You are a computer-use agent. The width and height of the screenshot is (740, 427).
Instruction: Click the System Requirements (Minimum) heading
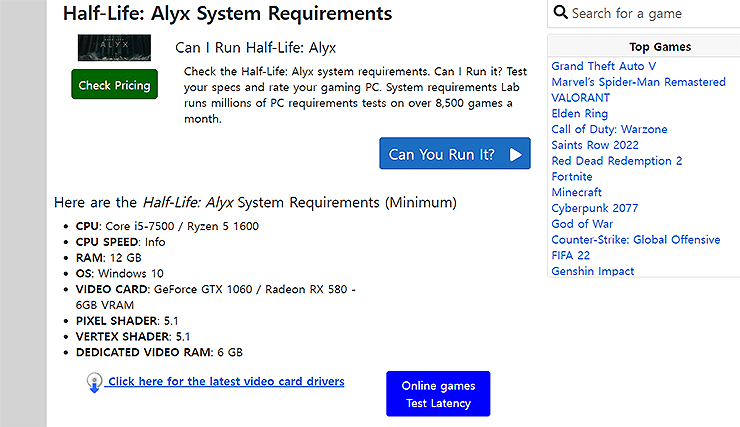tap(255, 202)
